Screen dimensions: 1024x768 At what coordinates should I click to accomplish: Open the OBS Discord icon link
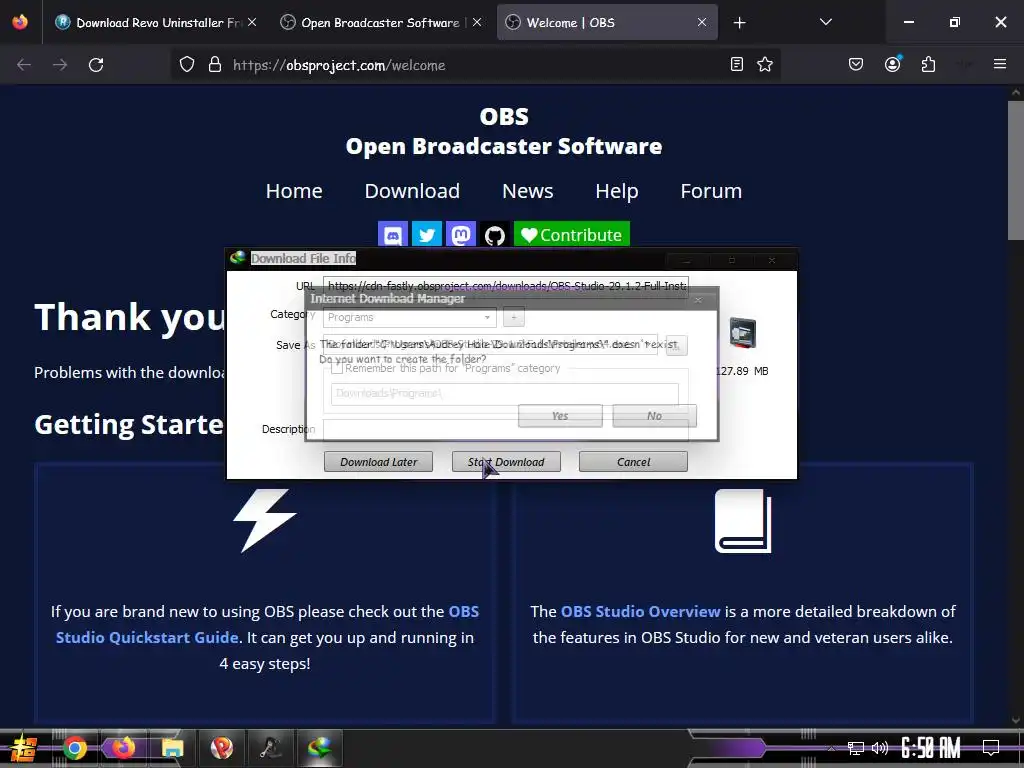(392, 234)
